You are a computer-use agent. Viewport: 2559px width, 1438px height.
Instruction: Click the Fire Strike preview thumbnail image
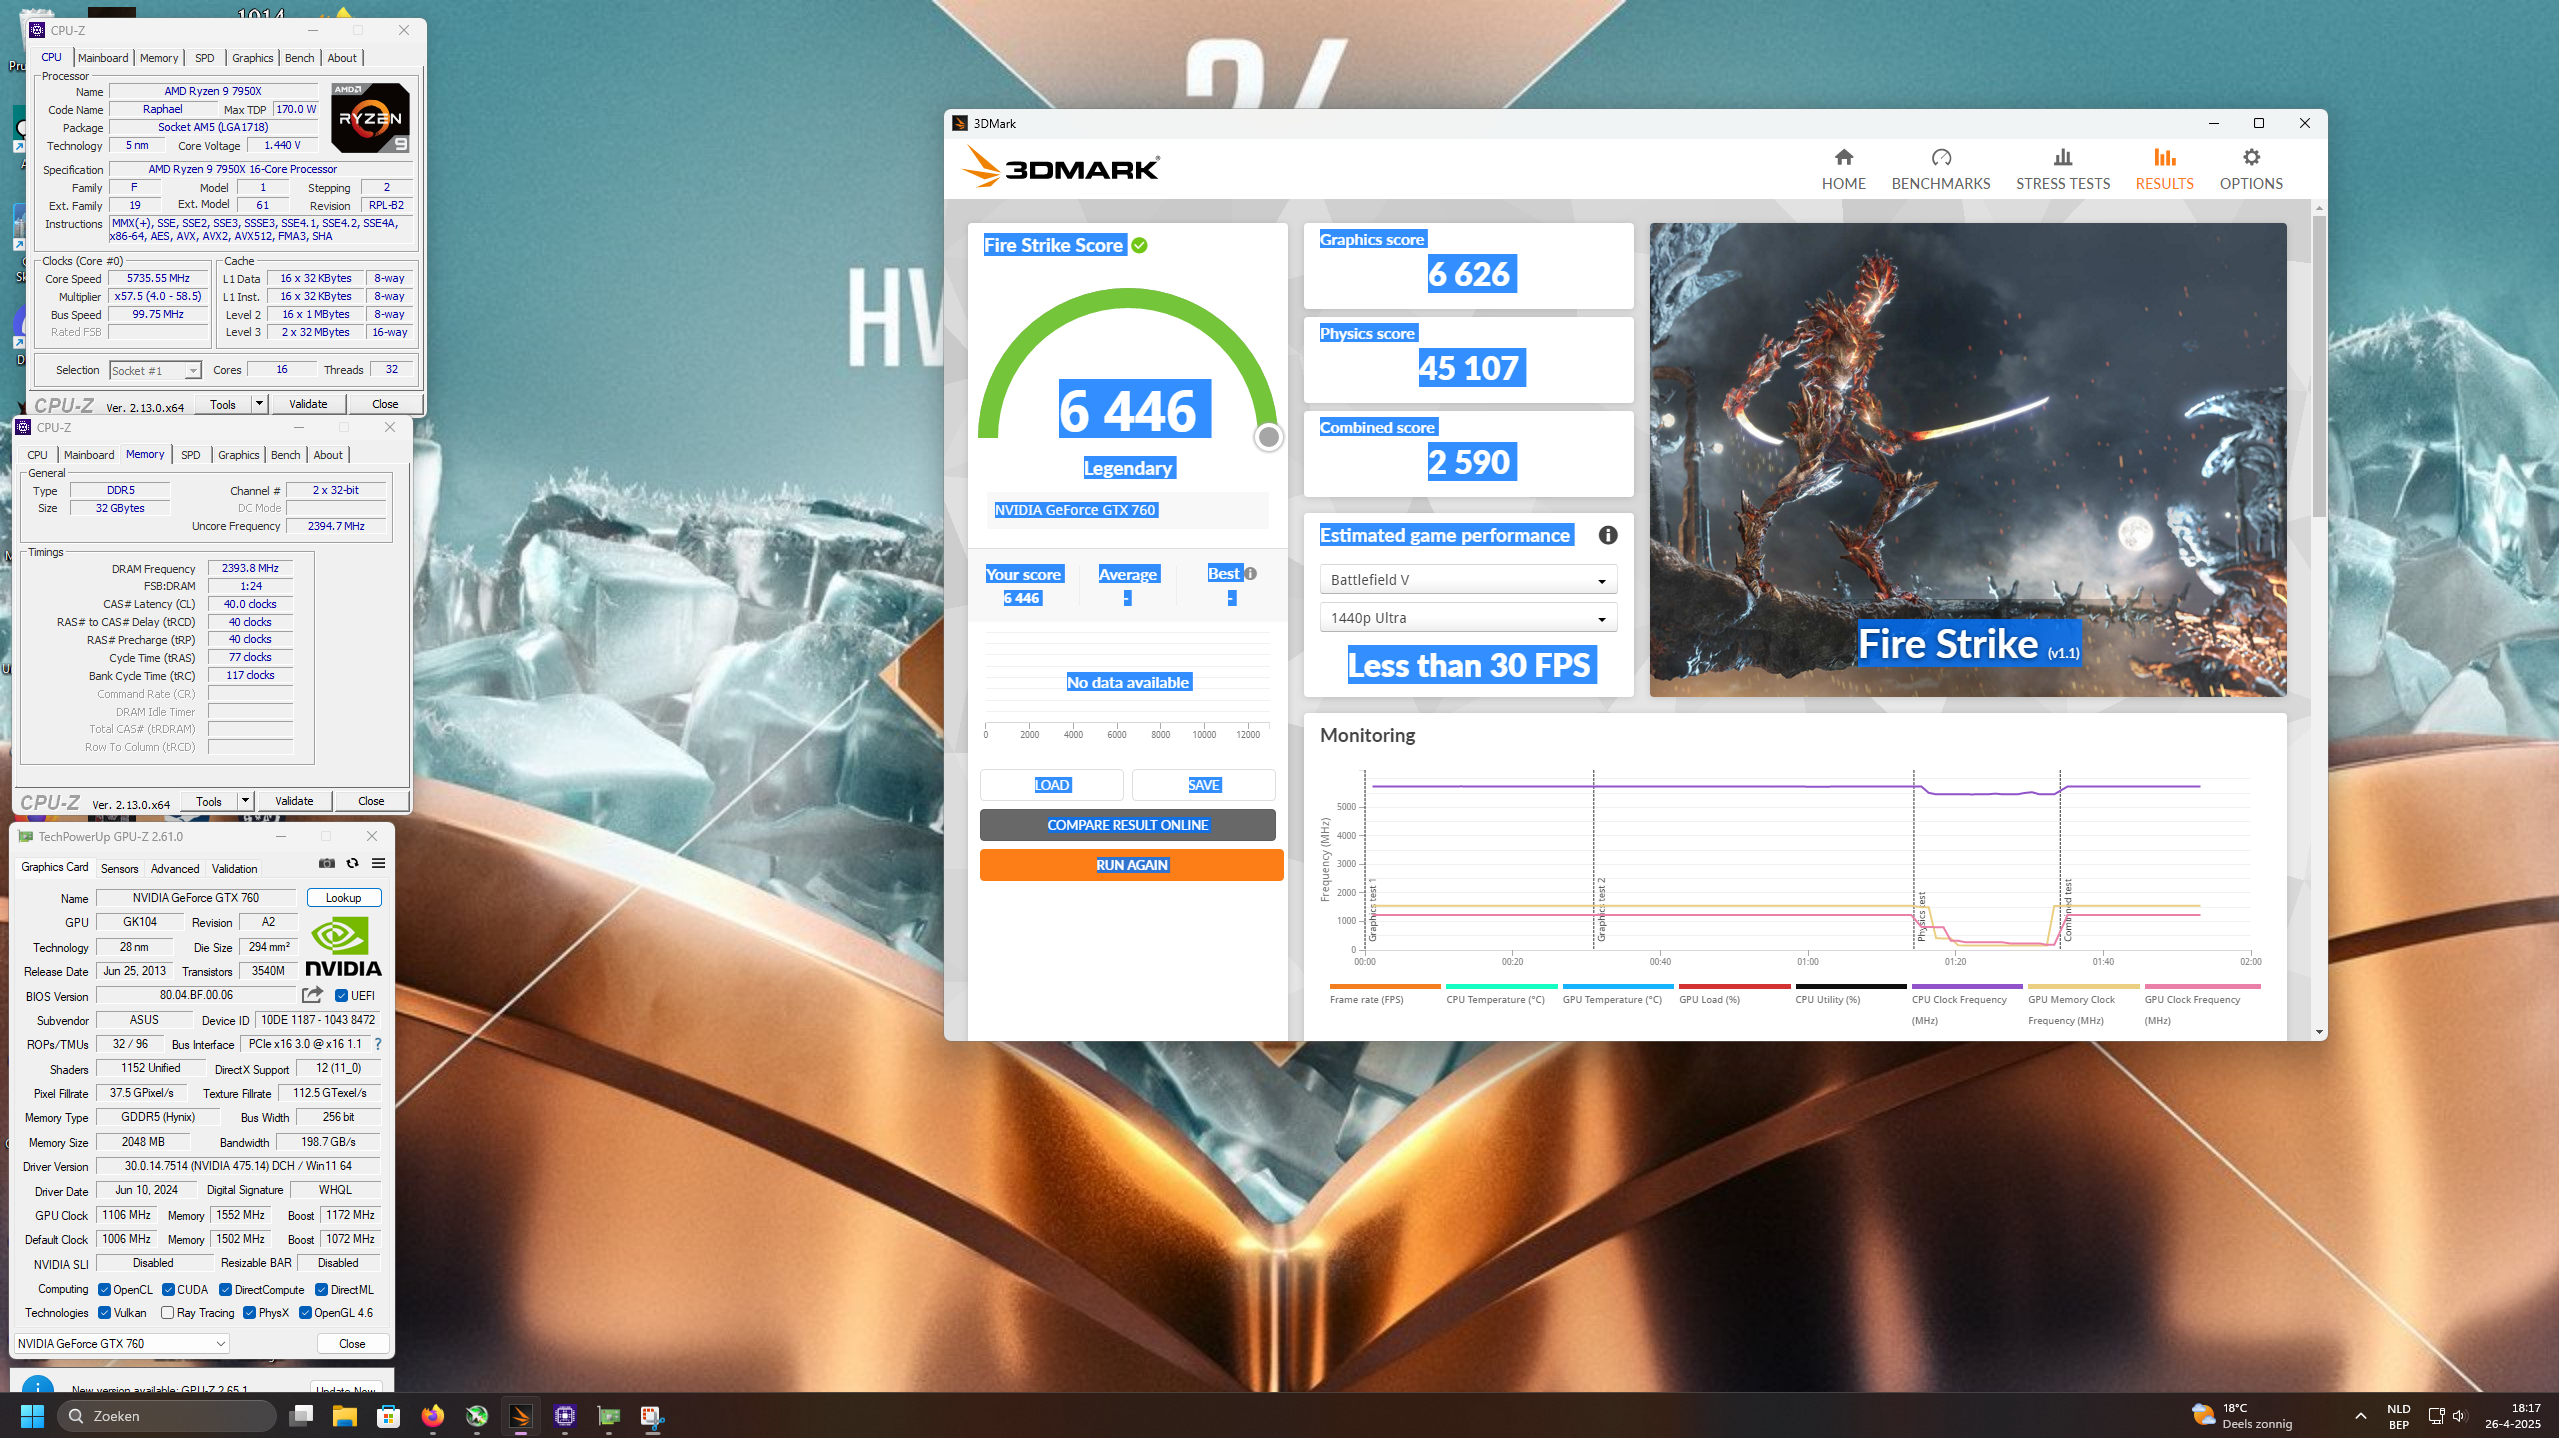coord(1967,459)
